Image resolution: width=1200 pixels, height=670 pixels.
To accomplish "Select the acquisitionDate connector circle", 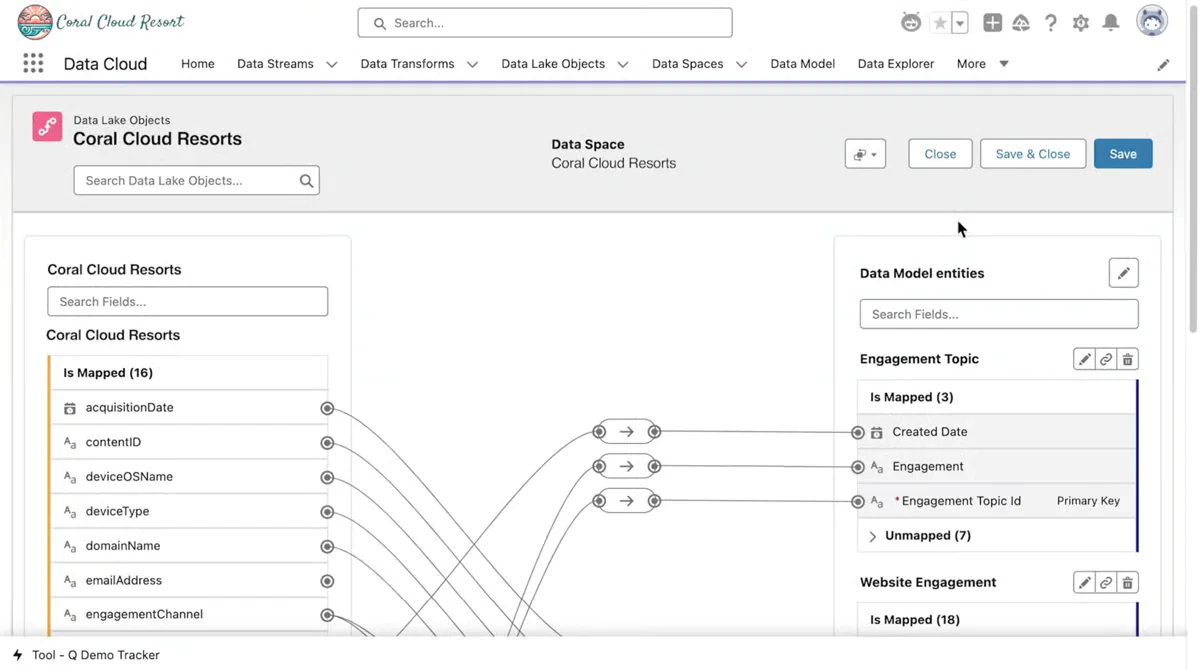I will click(x=327, y=408).
